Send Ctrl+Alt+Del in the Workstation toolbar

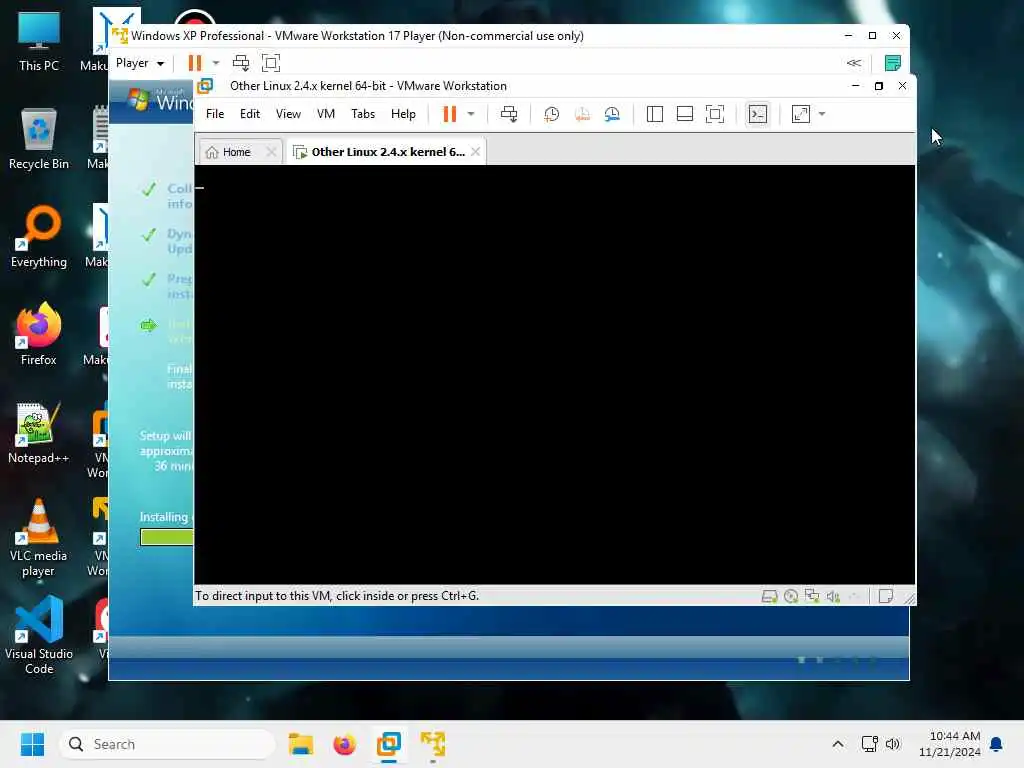coord(509,114)
